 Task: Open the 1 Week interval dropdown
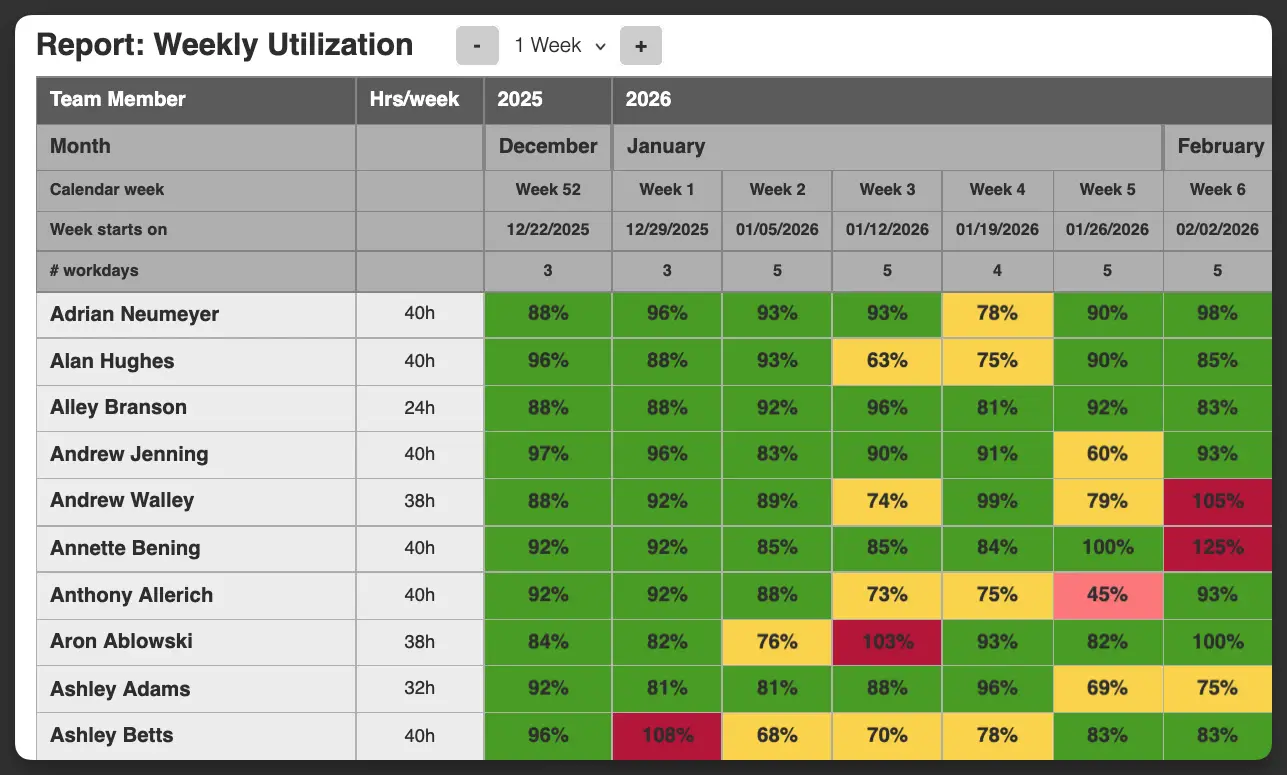tap(557, 45)
